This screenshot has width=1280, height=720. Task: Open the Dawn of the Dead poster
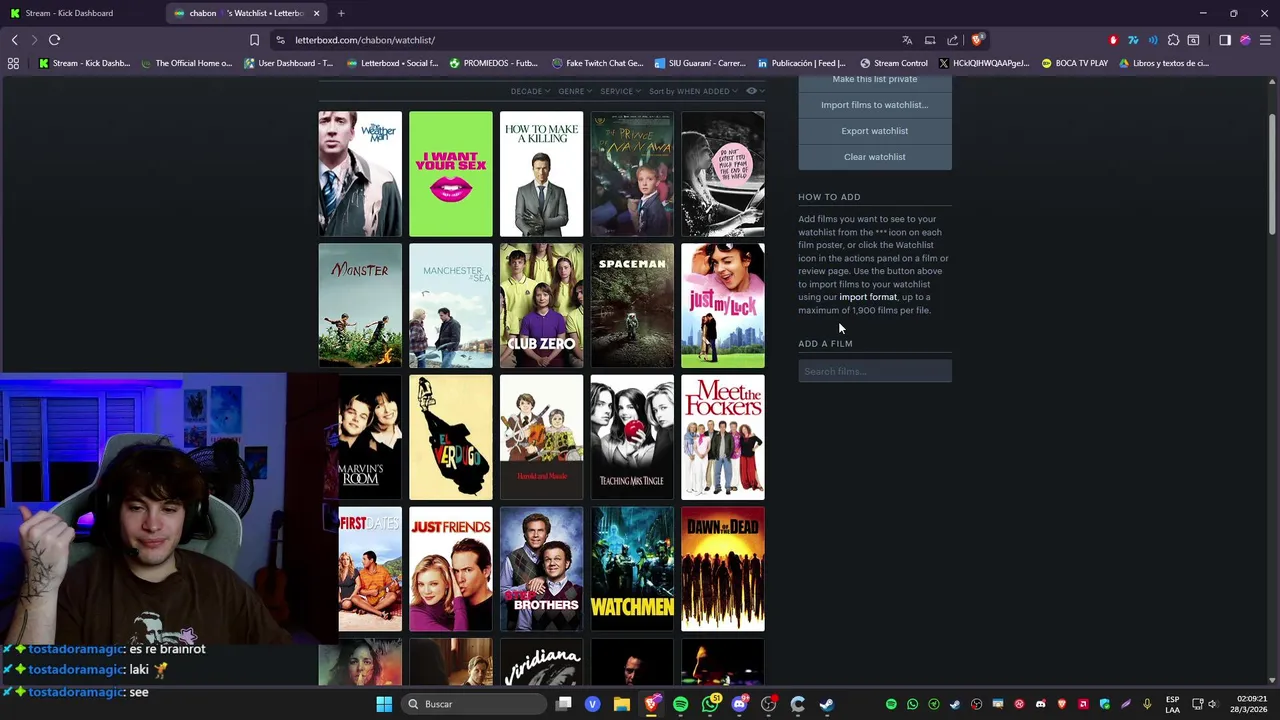coord(723,569)
